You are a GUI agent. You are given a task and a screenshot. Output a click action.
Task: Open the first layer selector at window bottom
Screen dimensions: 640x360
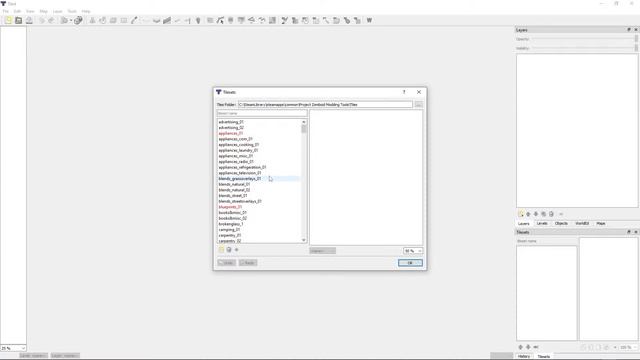click(x=33, y=356)
